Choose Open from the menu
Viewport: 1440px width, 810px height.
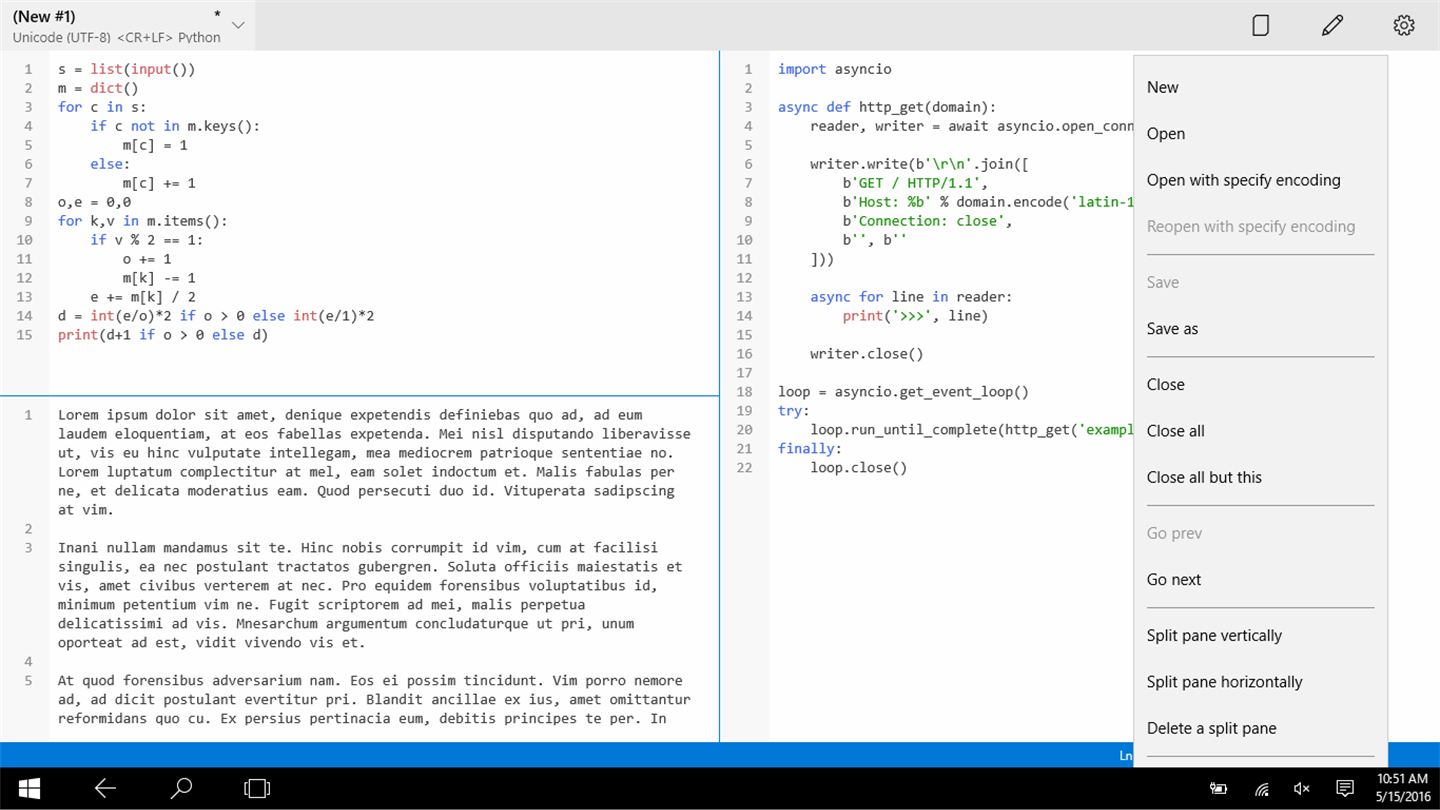coord(1166,134)
